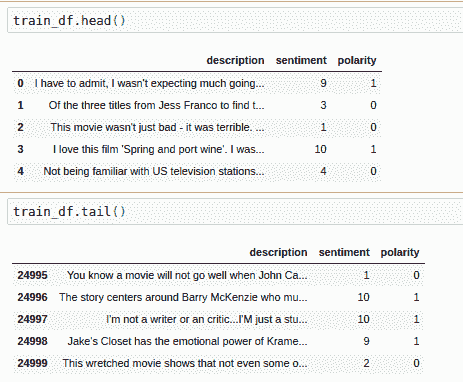Click the description header in head table

tap(235, 60)
